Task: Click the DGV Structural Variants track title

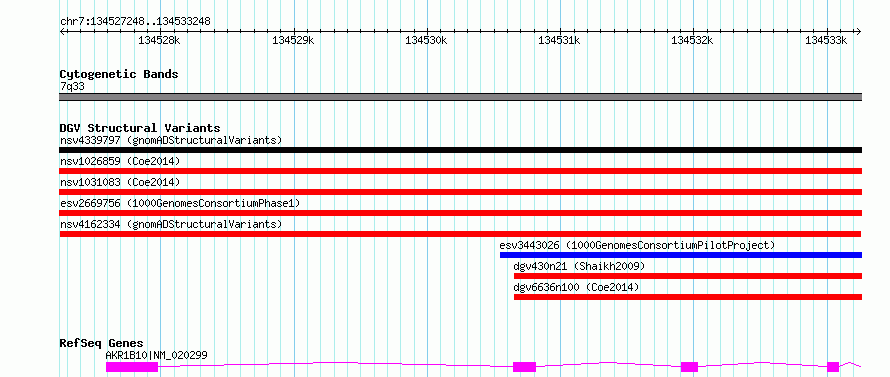Action: 140,128
